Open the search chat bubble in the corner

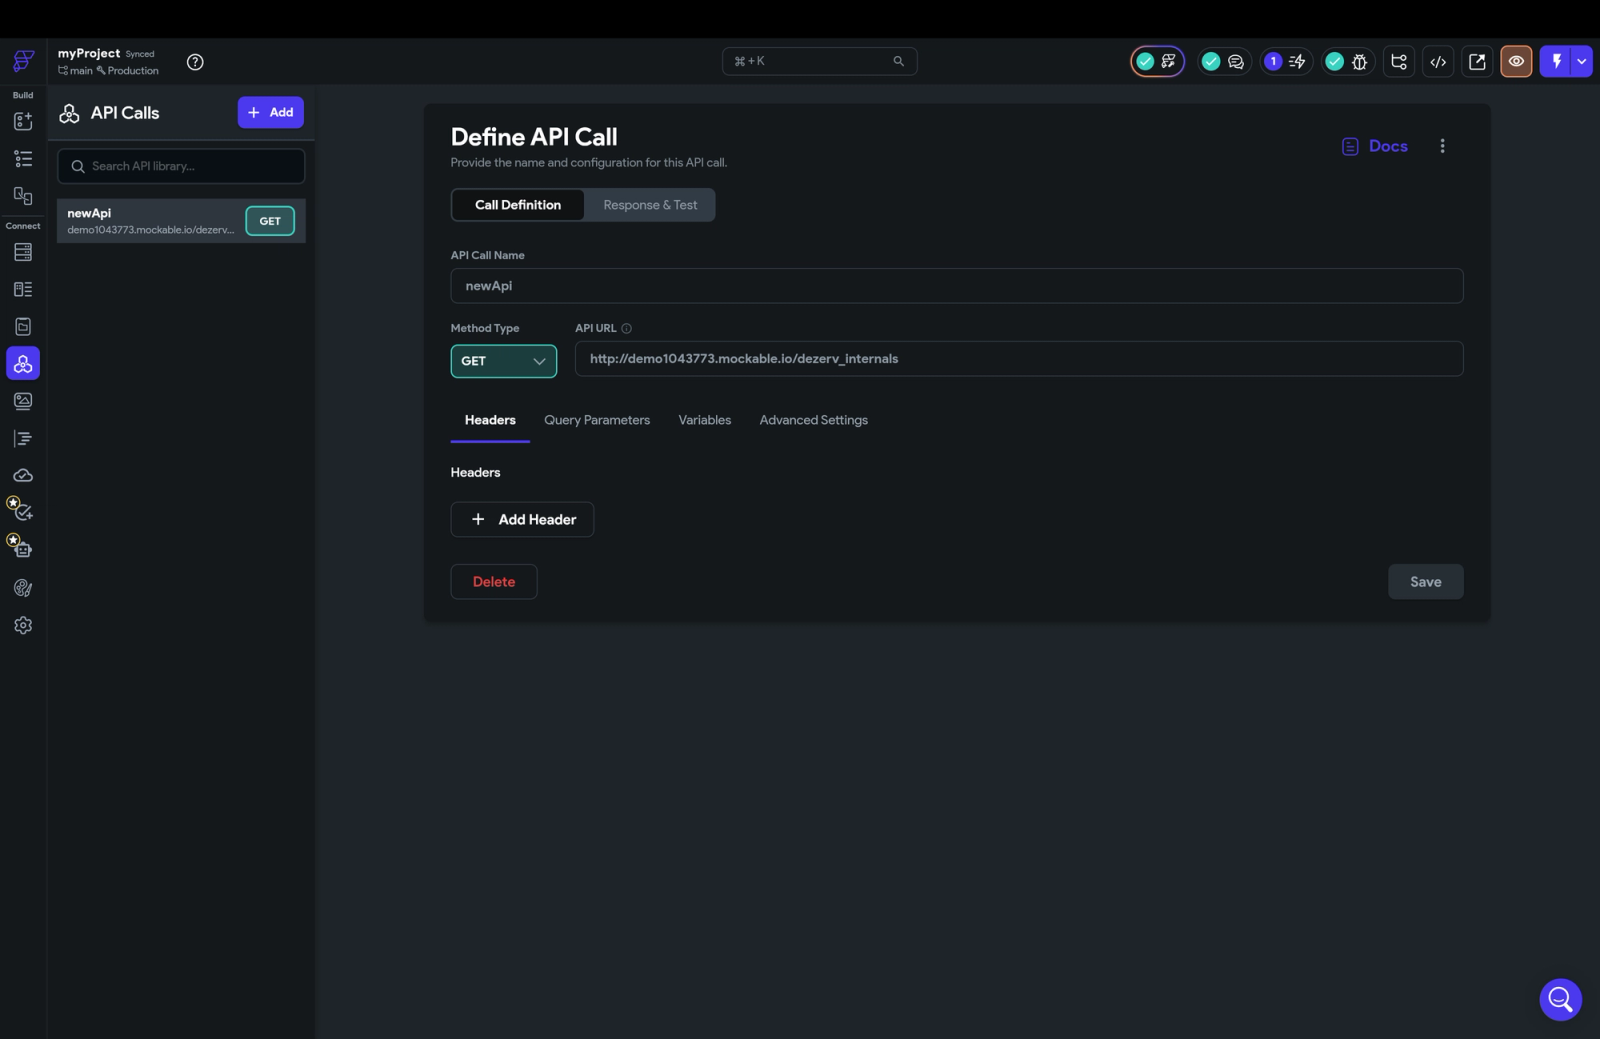[x=1560, y=999]
